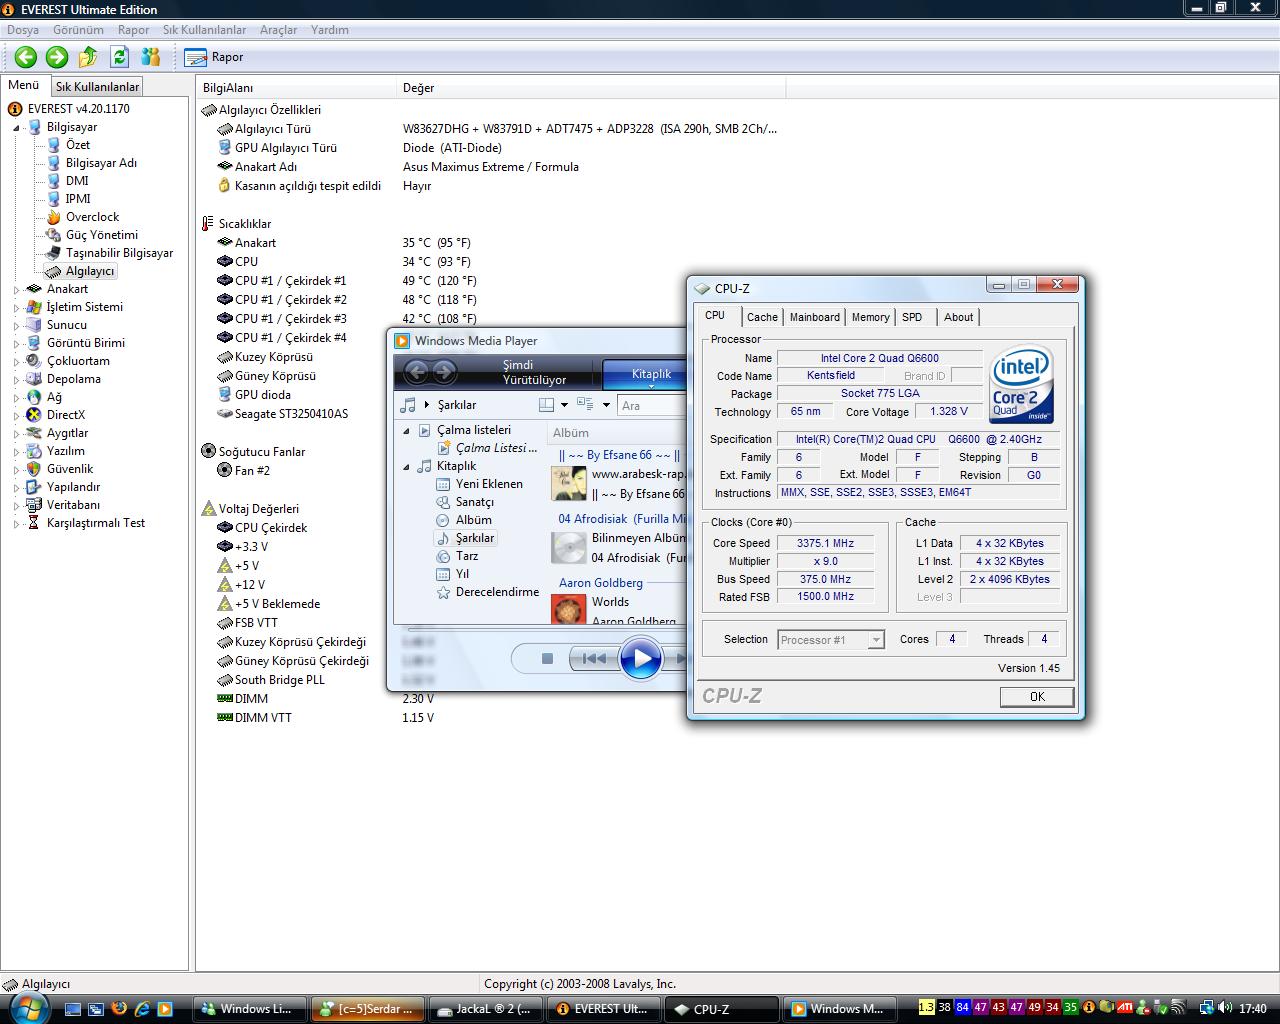Expand the İşletim Sistemi tree node

point(16,308)
